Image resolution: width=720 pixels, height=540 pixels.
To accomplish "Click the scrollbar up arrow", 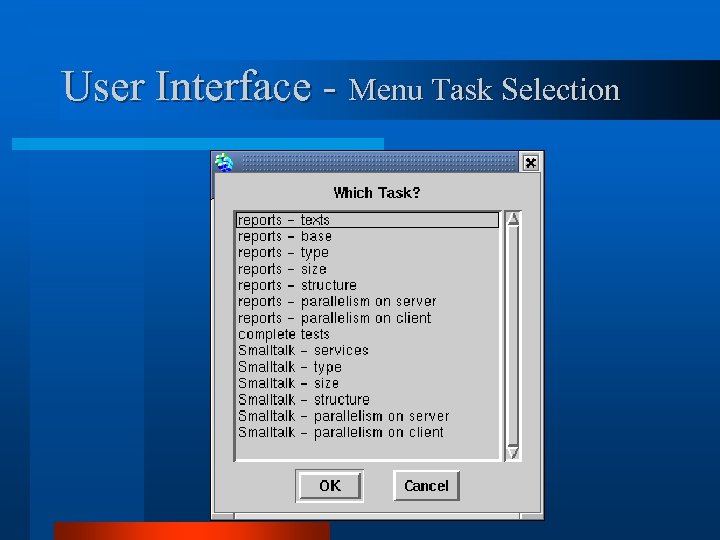I will coord(513,219).
